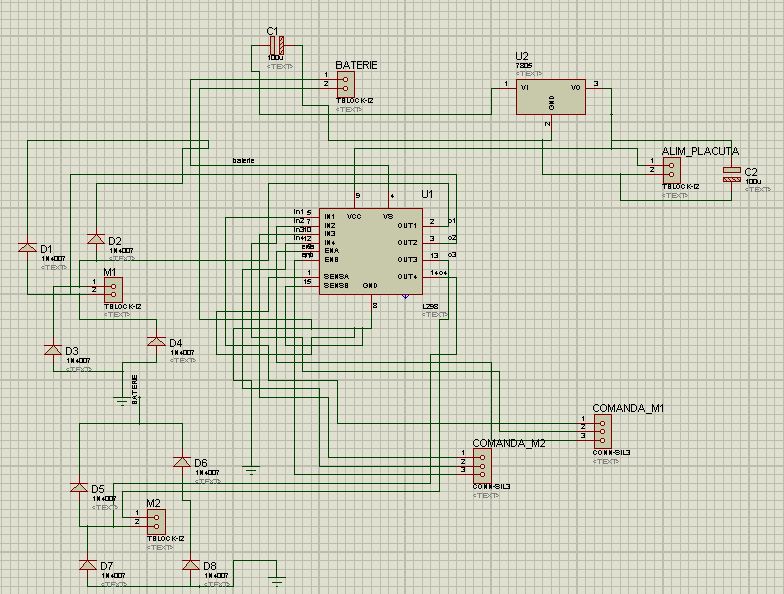Click the ENA pin name on U1

[x=332, y=250]
